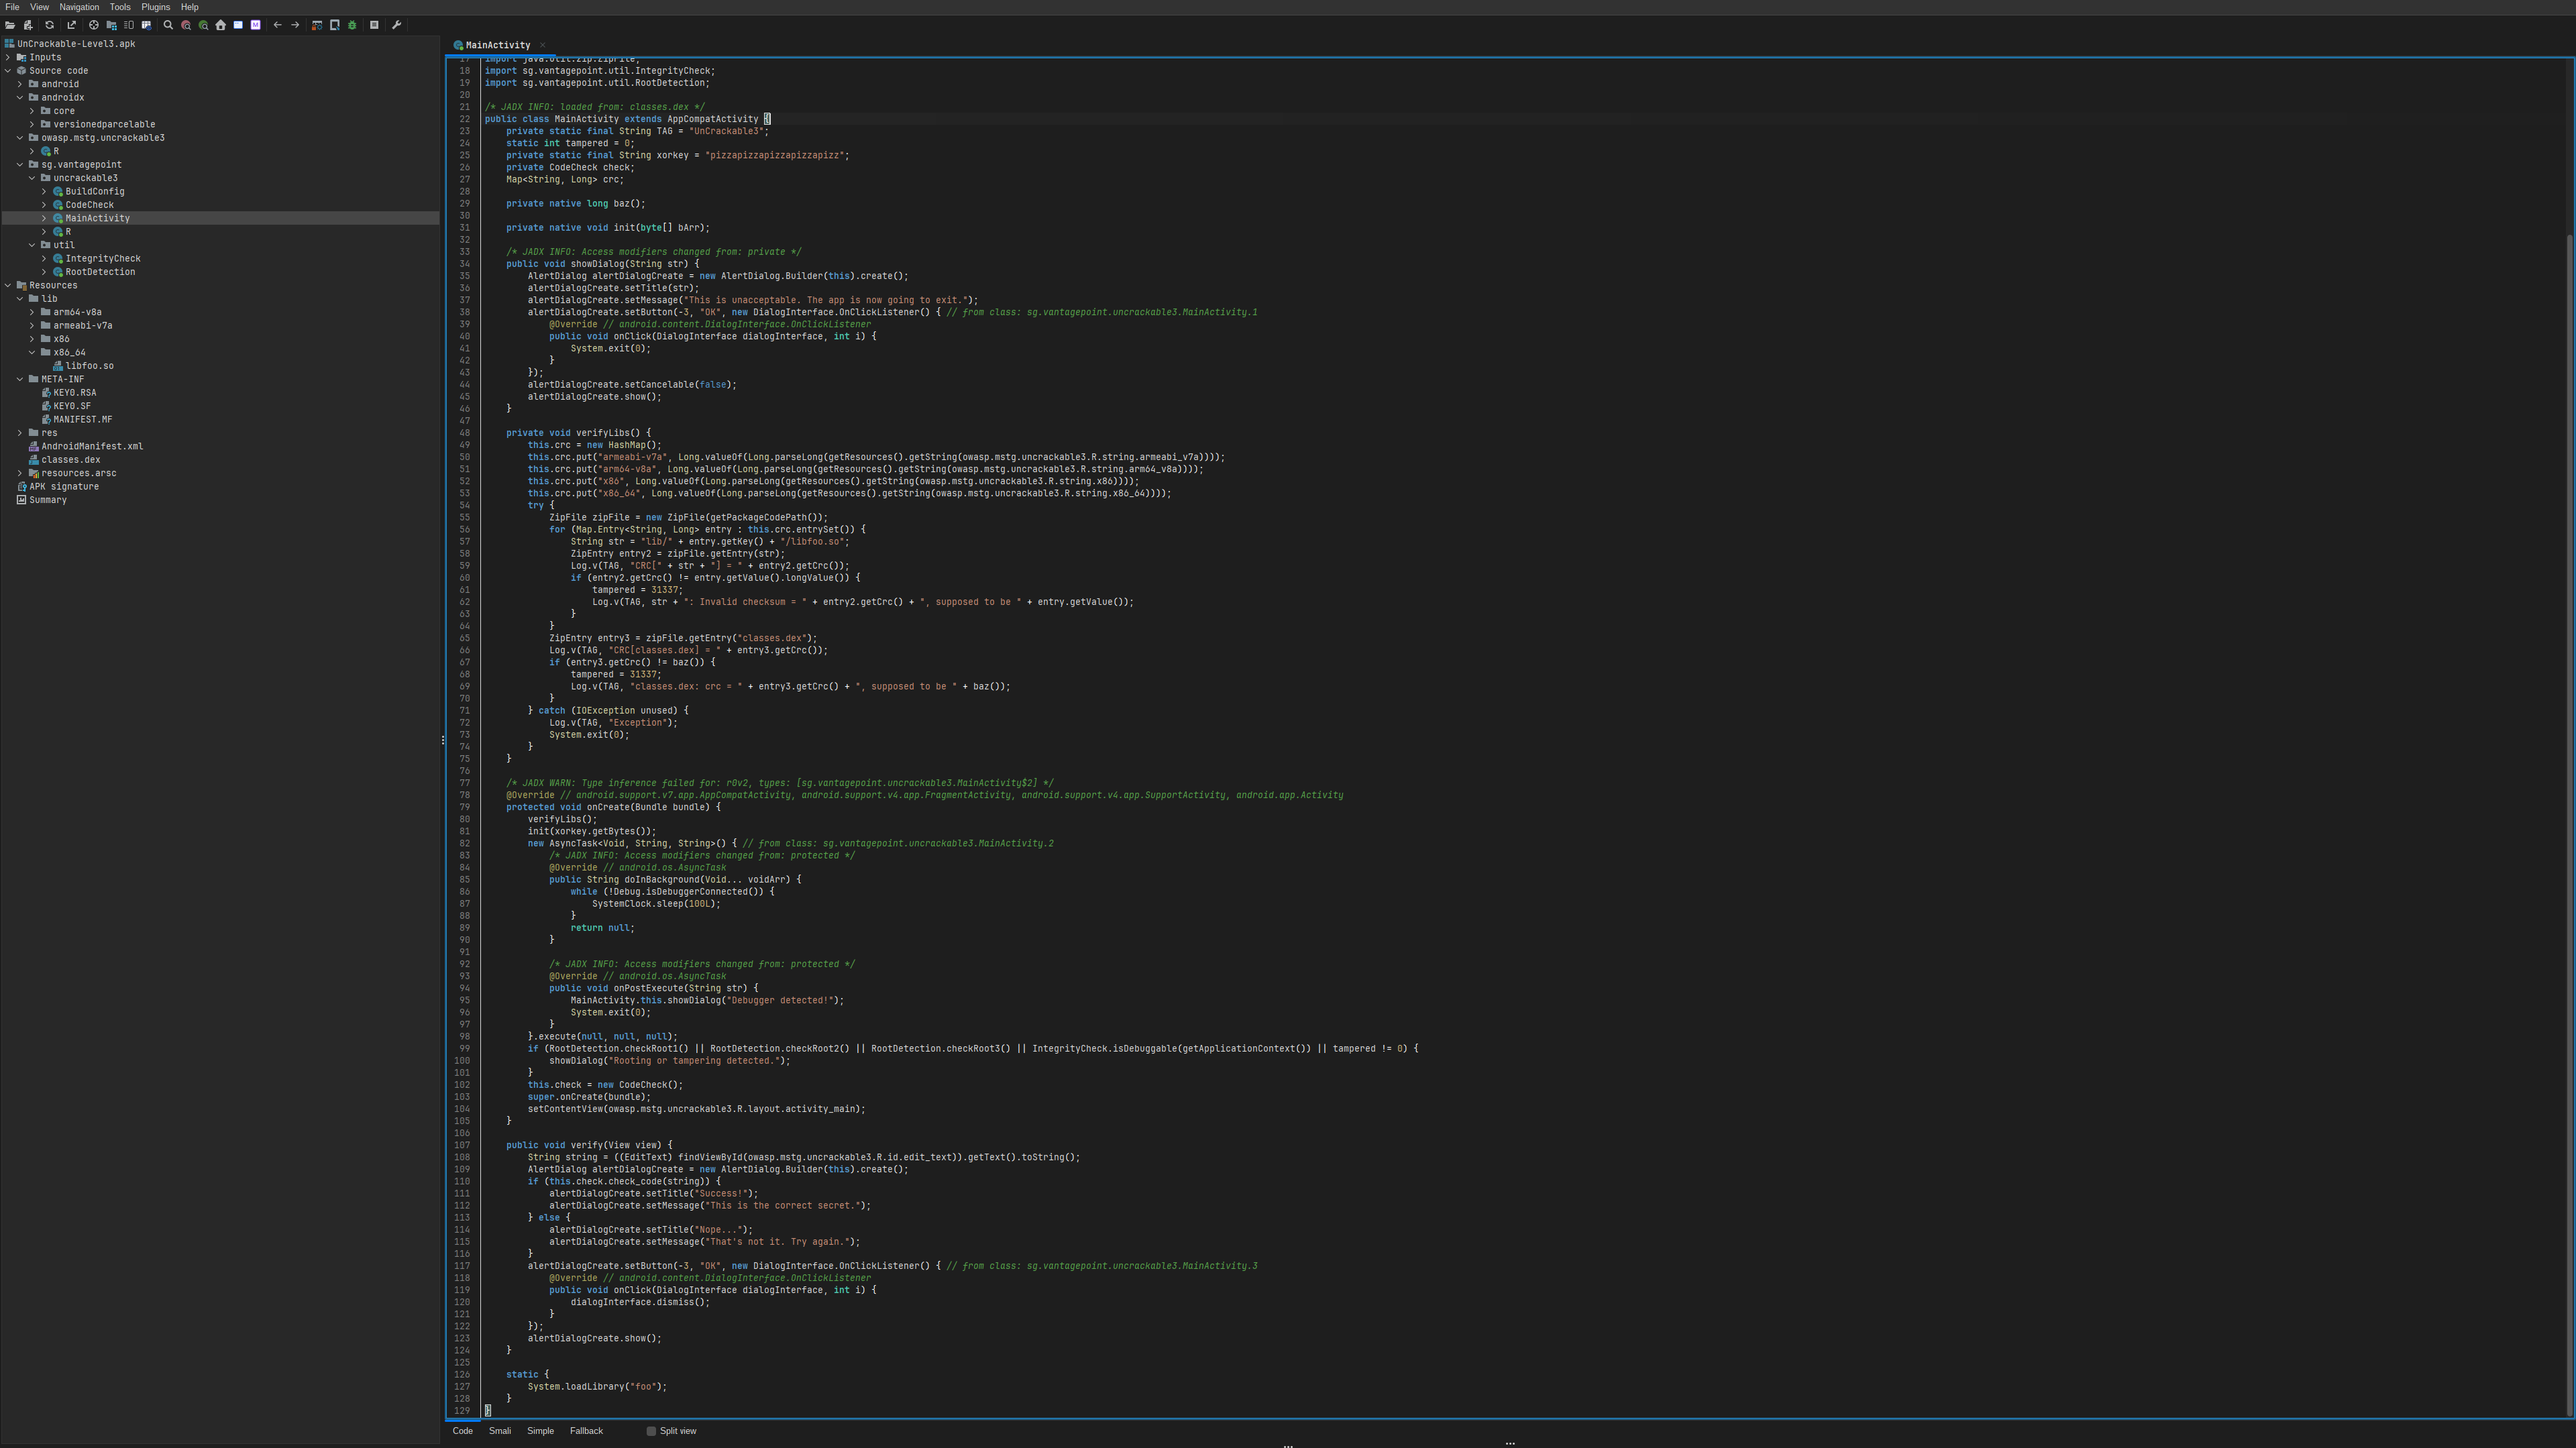Image resolution: width=2576 pixels, height=1448 pixels.
Task: Click the Application class window icon
Action: coord(238,25)
